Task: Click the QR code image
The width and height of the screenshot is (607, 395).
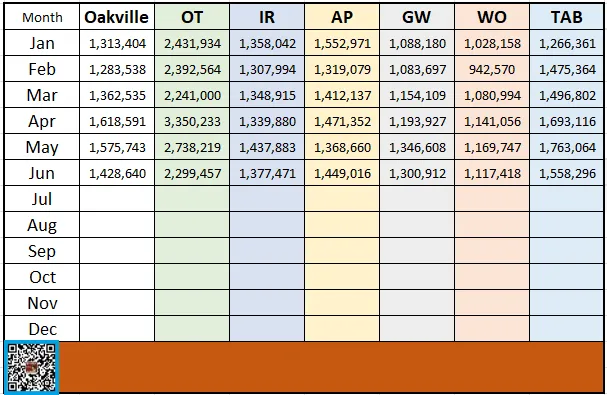Action: pos(31,368)
